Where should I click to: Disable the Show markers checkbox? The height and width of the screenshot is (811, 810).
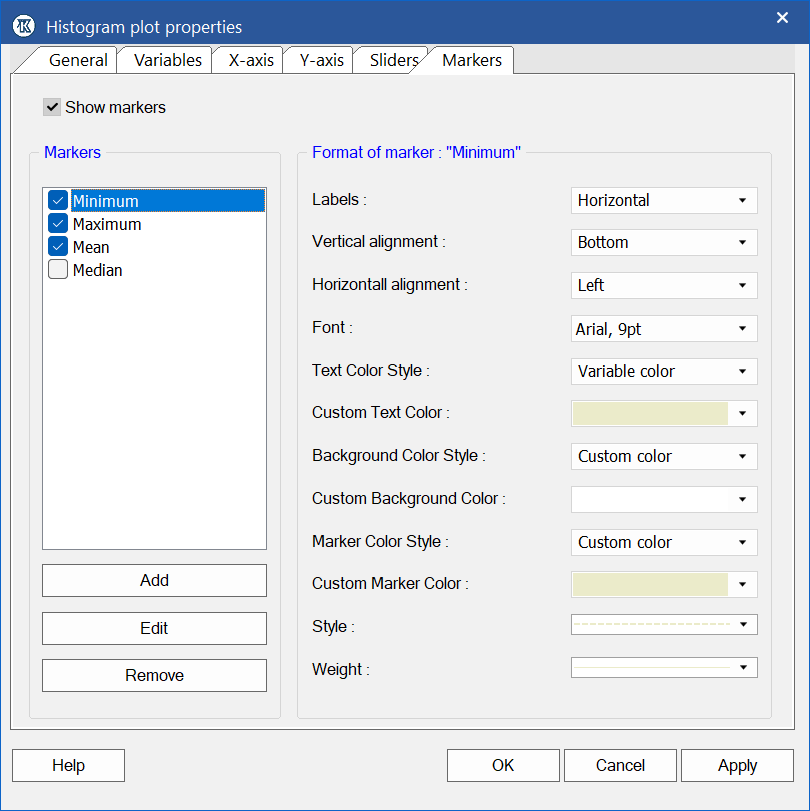pos(51,107)
